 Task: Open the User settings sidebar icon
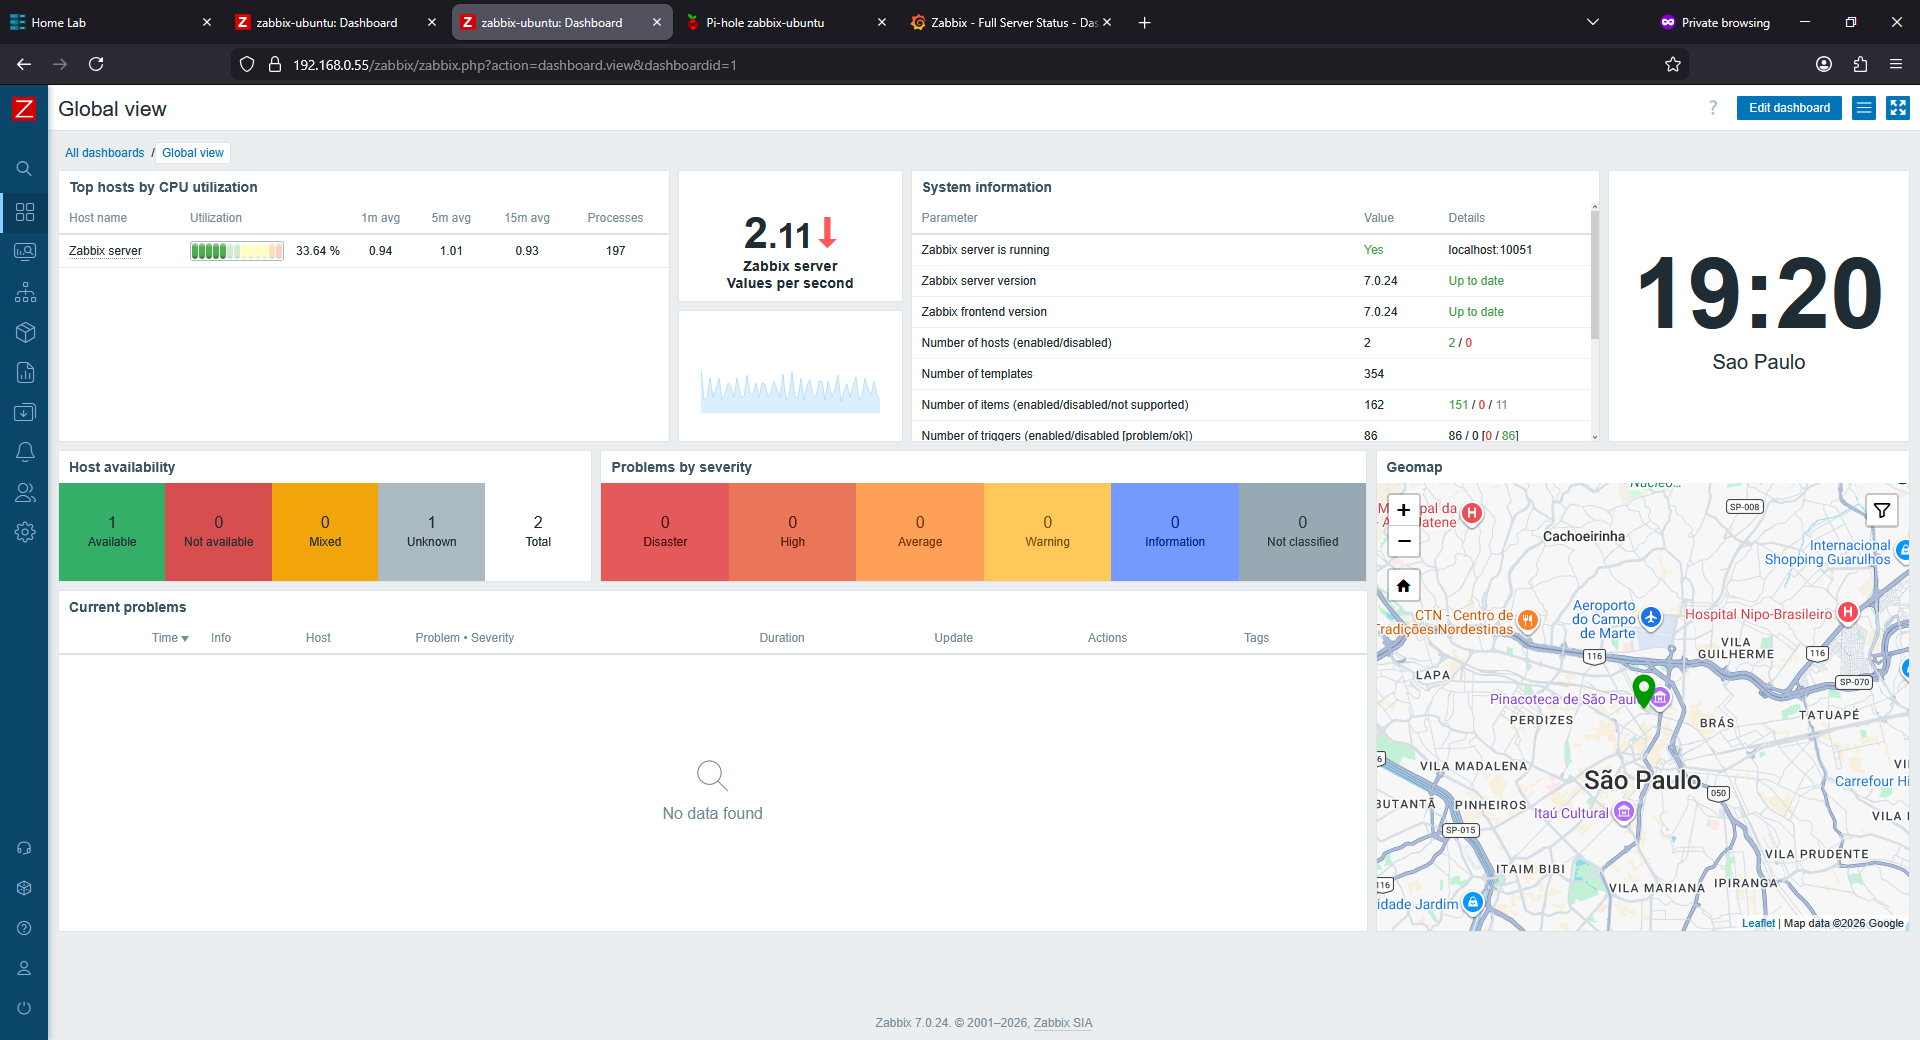pyautogui.click(x=24, y=968)
